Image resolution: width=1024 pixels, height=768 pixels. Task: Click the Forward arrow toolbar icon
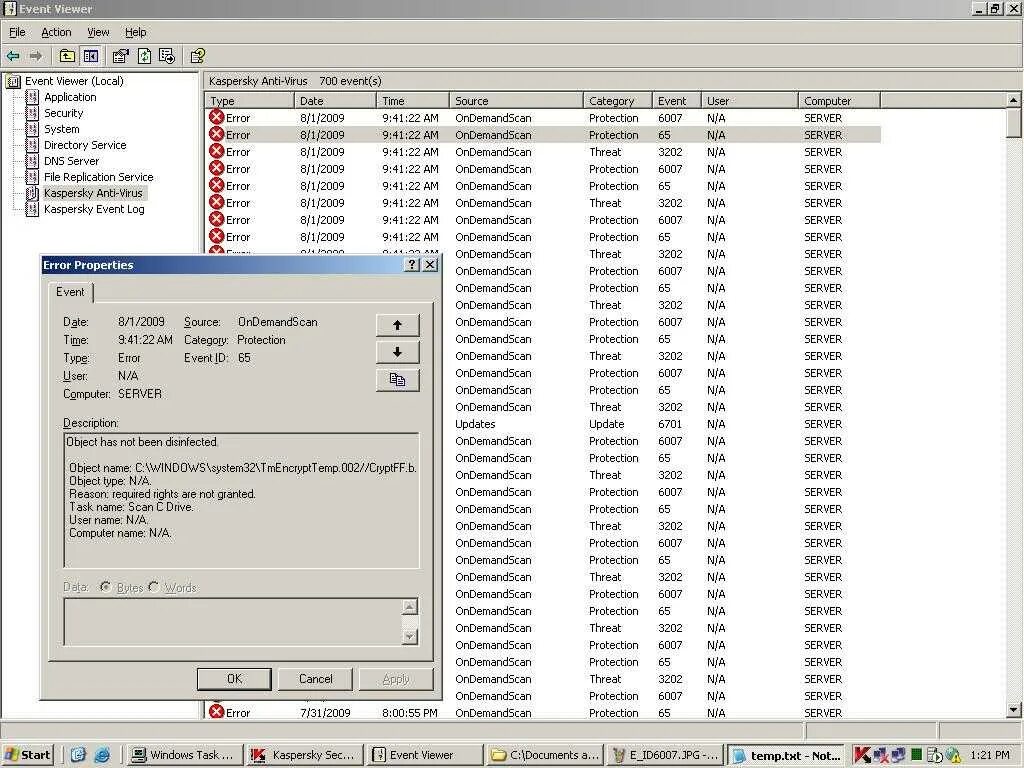(x=36, y=56)
